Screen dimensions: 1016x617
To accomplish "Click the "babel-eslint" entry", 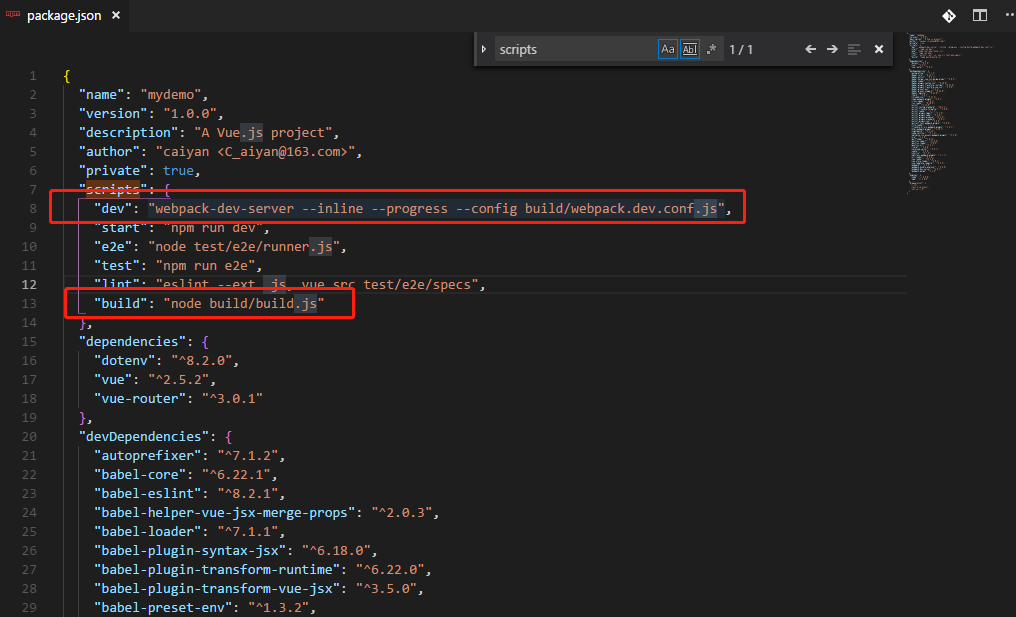I will pyautogui.click(x=148, y=493).
